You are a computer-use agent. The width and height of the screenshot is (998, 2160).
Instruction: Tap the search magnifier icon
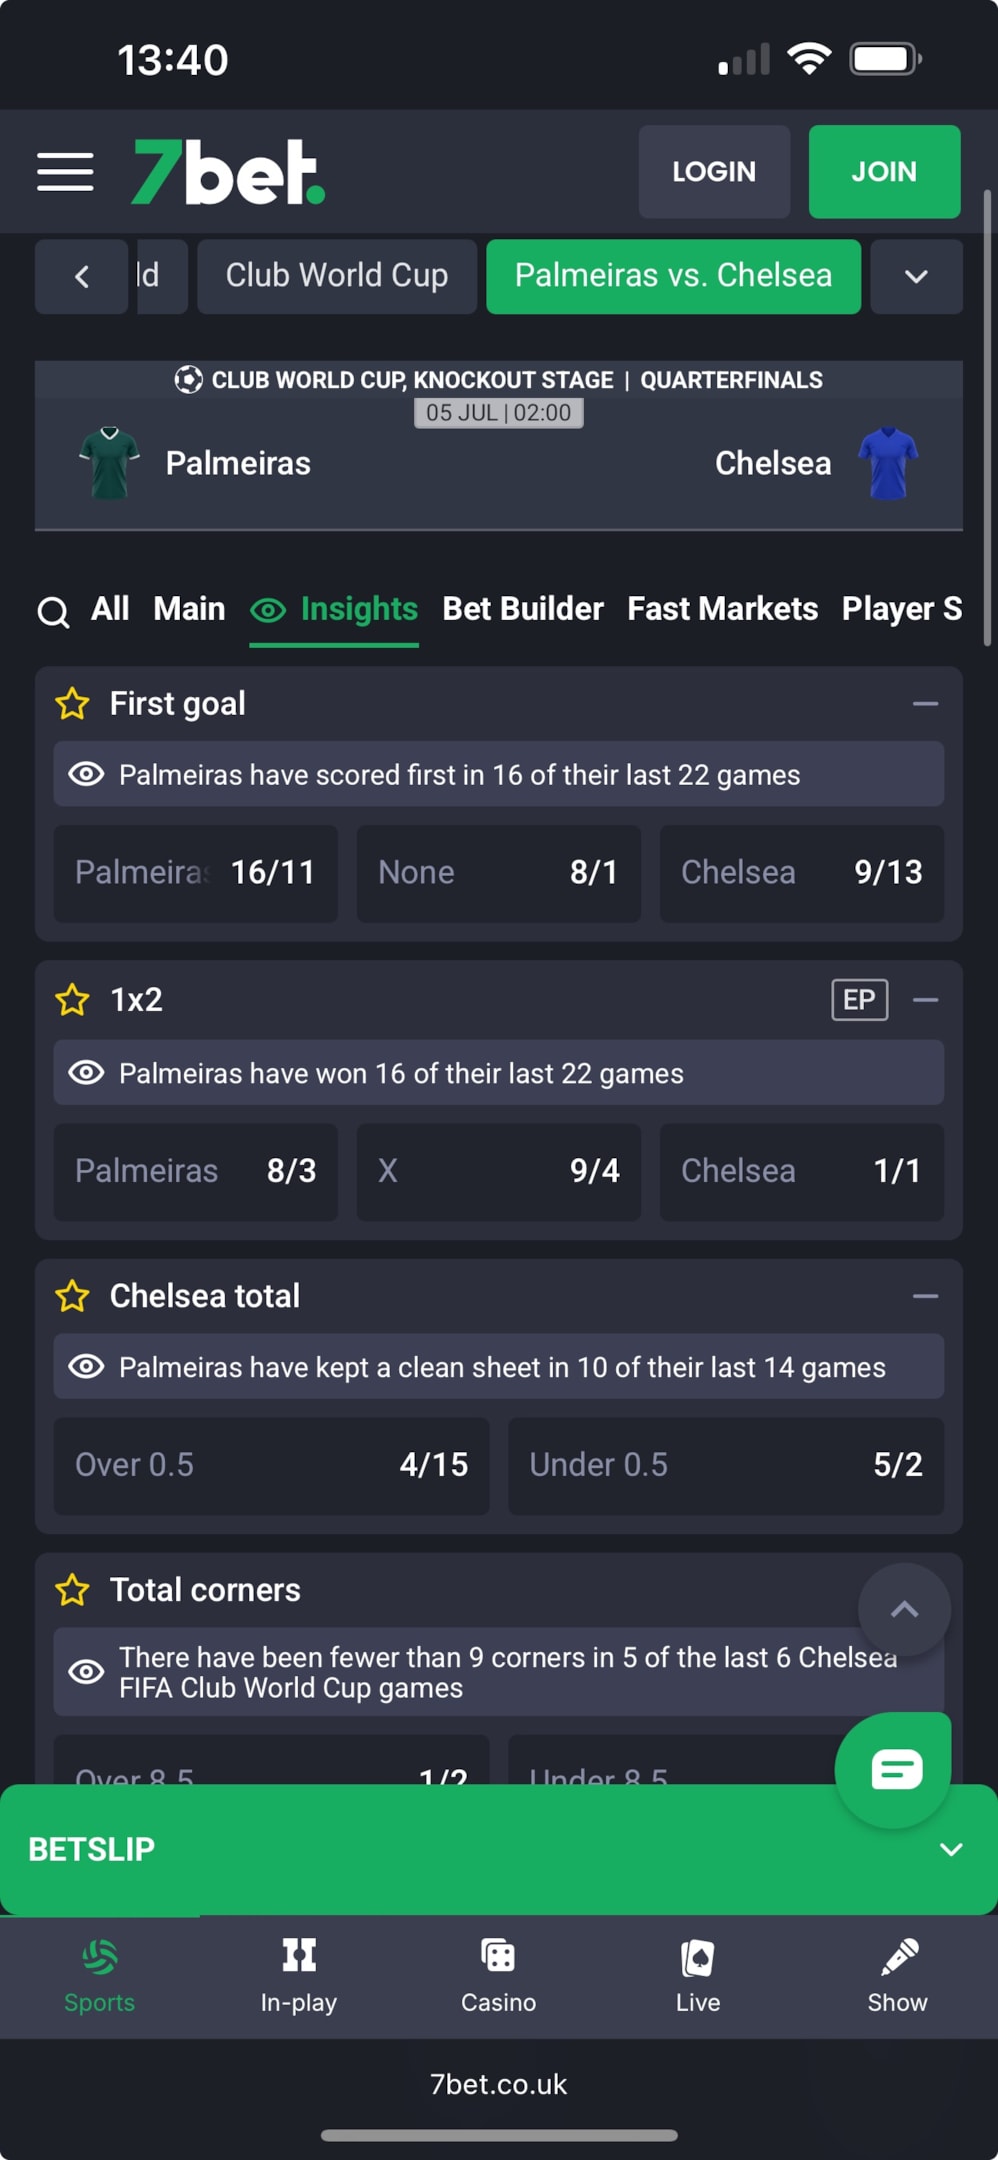[x=53, y=611]
